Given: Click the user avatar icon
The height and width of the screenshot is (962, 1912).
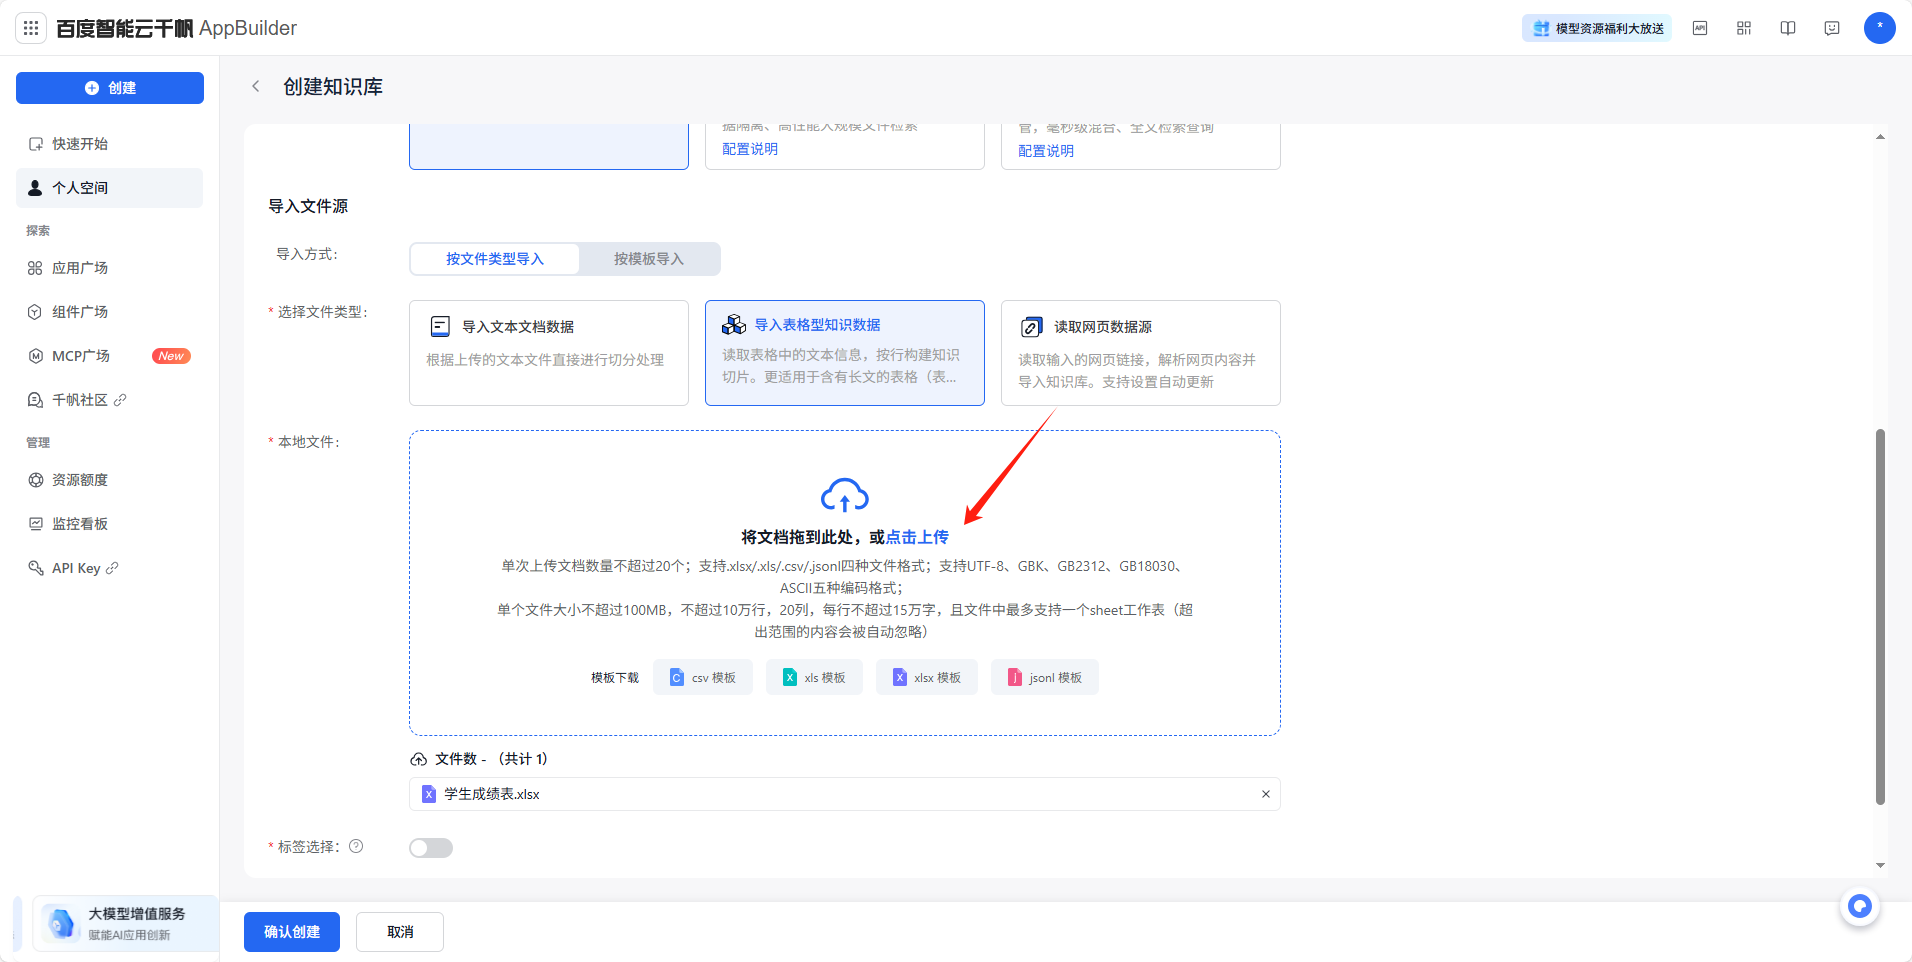Looking at the screenshot, I should [x=1879, y=28].
